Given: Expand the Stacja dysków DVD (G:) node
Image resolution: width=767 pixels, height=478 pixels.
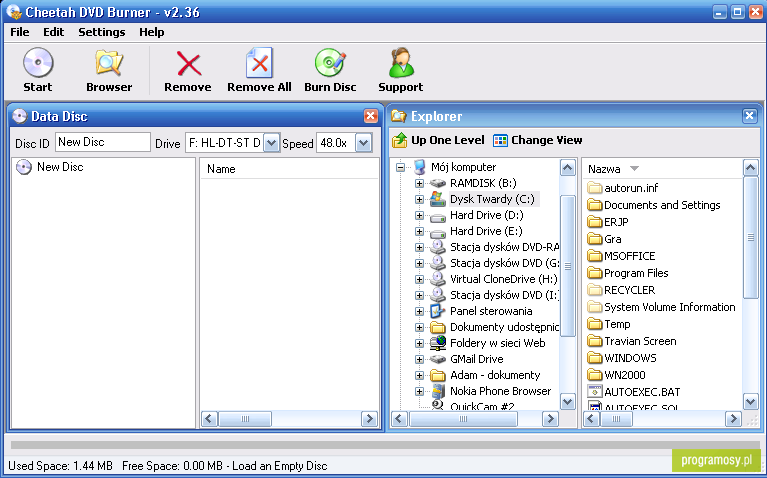Looking at the screenshot, I should [419, 263].
